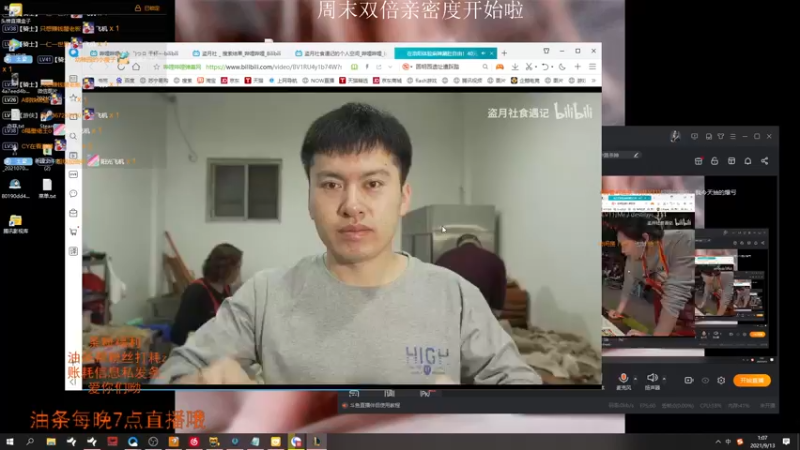This screenshot has width=800, height=450.
Task: Expand the bookmarks bar overflow chevron
Action: 593,81
